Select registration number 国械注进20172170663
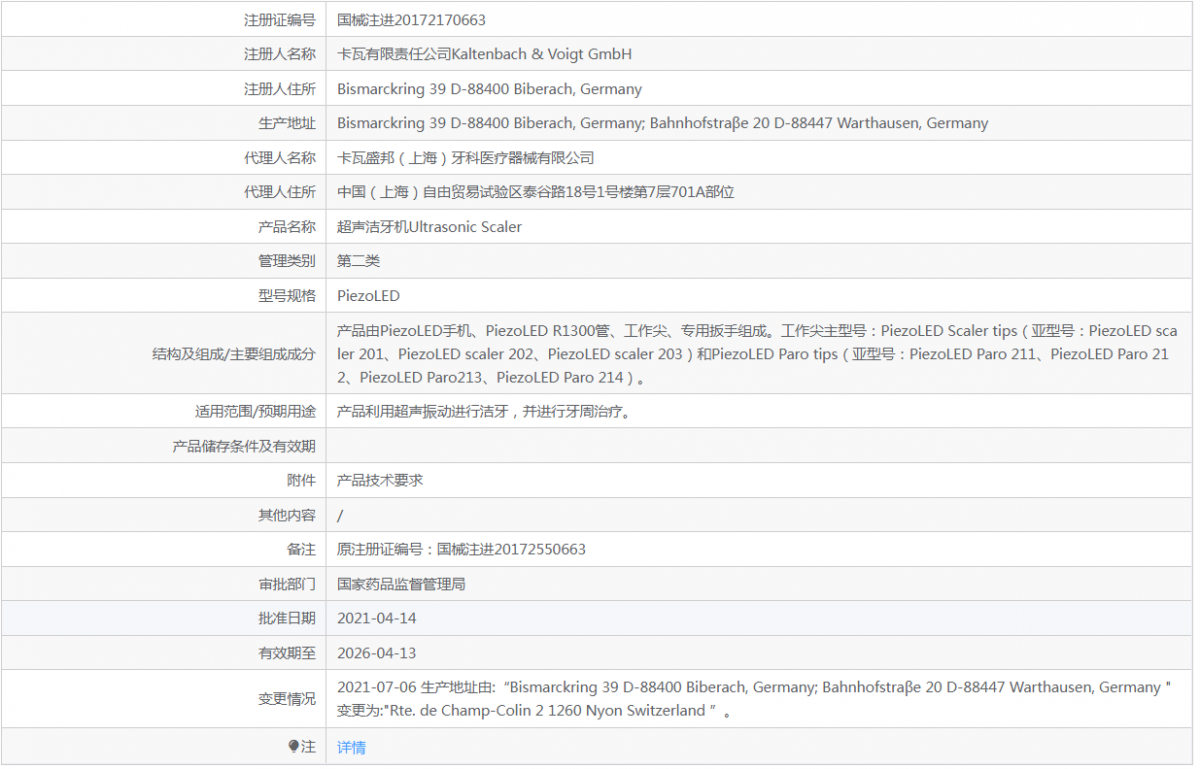The width and height of the screenshot is (1200, 769). (x=412, y=20)
